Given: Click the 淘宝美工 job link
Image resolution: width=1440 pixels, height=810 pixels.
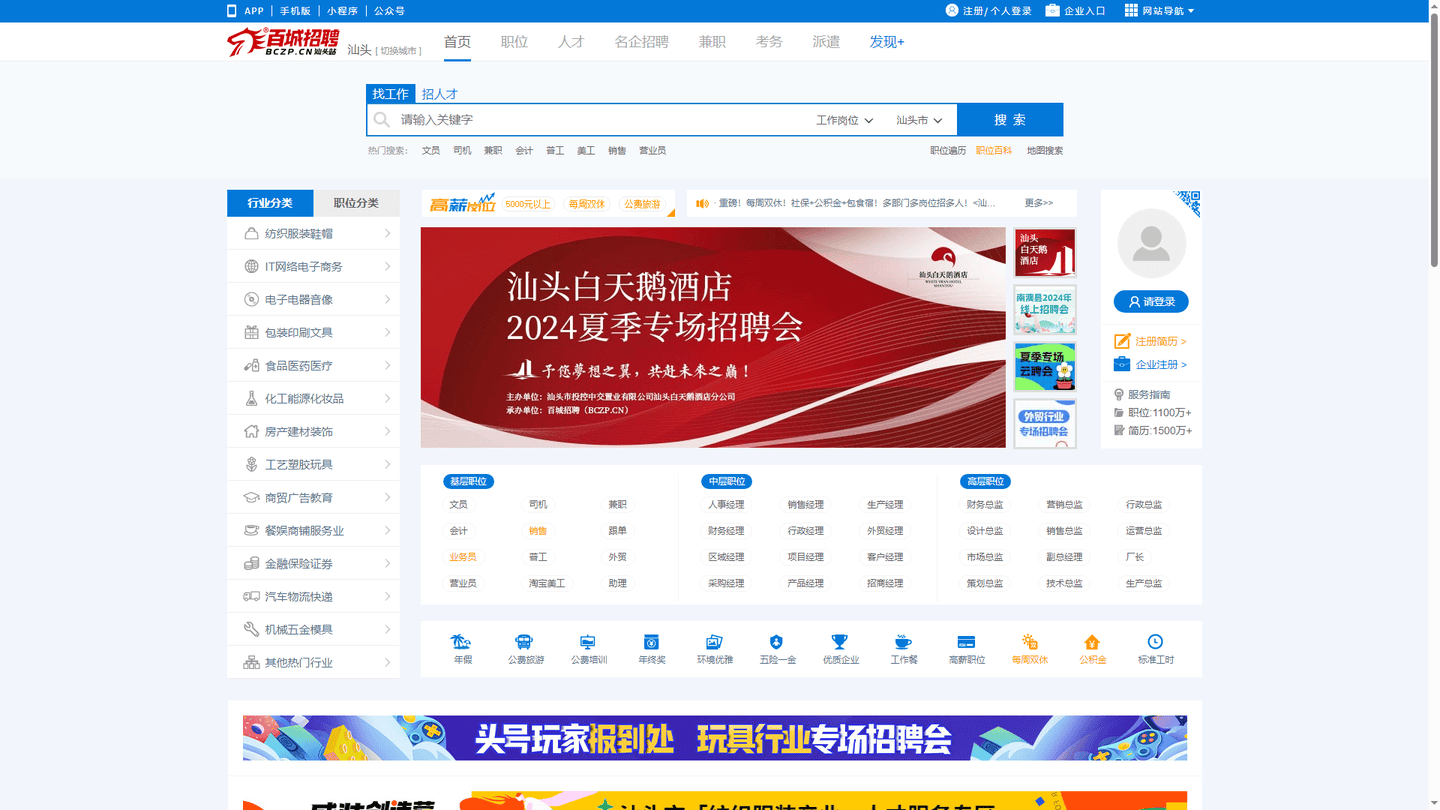Looking at the screenshot, I should pos(547,583).
